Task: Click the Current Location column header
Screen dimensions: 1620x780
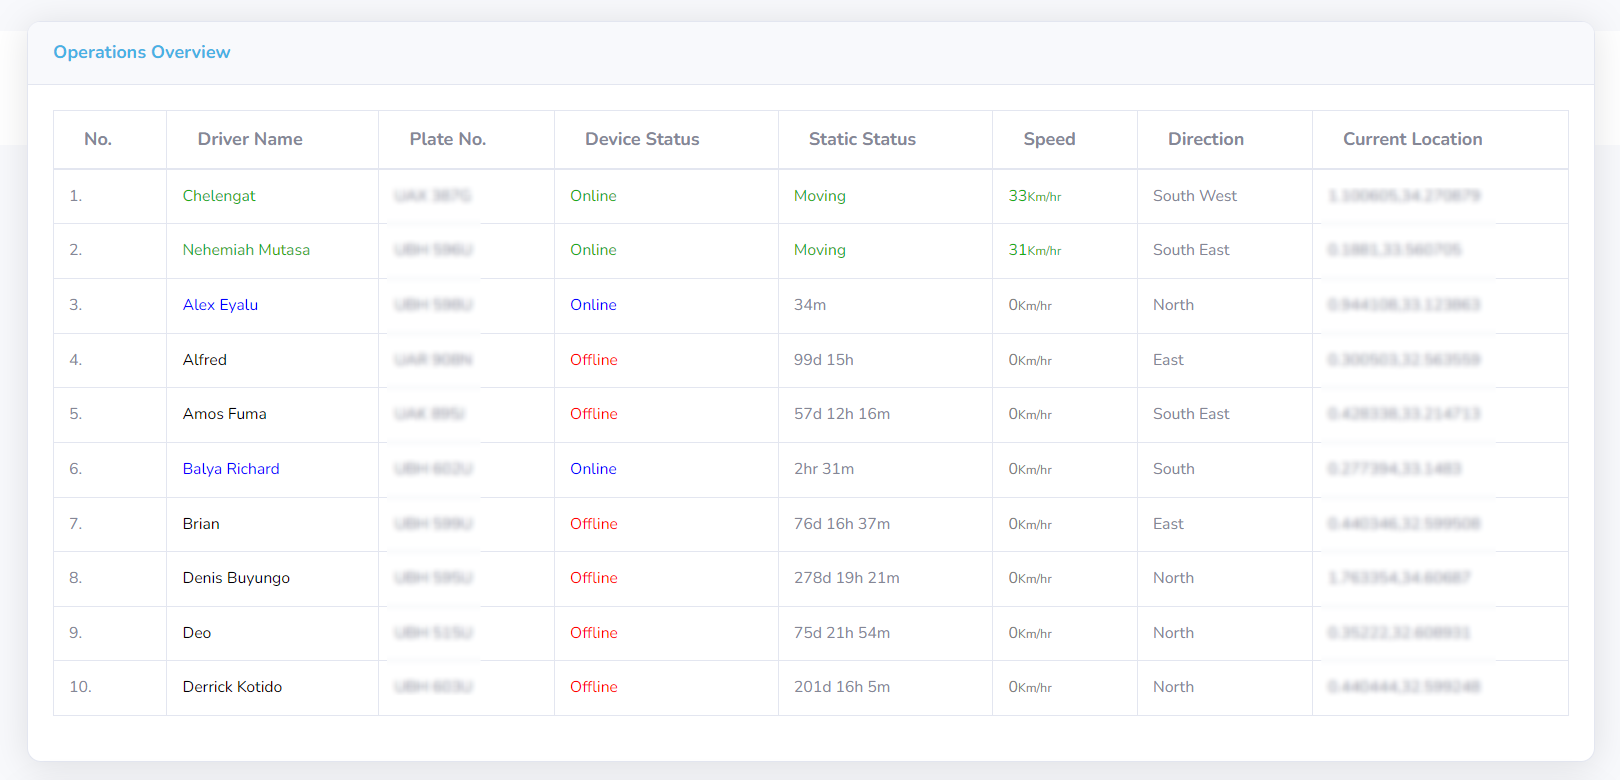Action: pos(1412,139)
